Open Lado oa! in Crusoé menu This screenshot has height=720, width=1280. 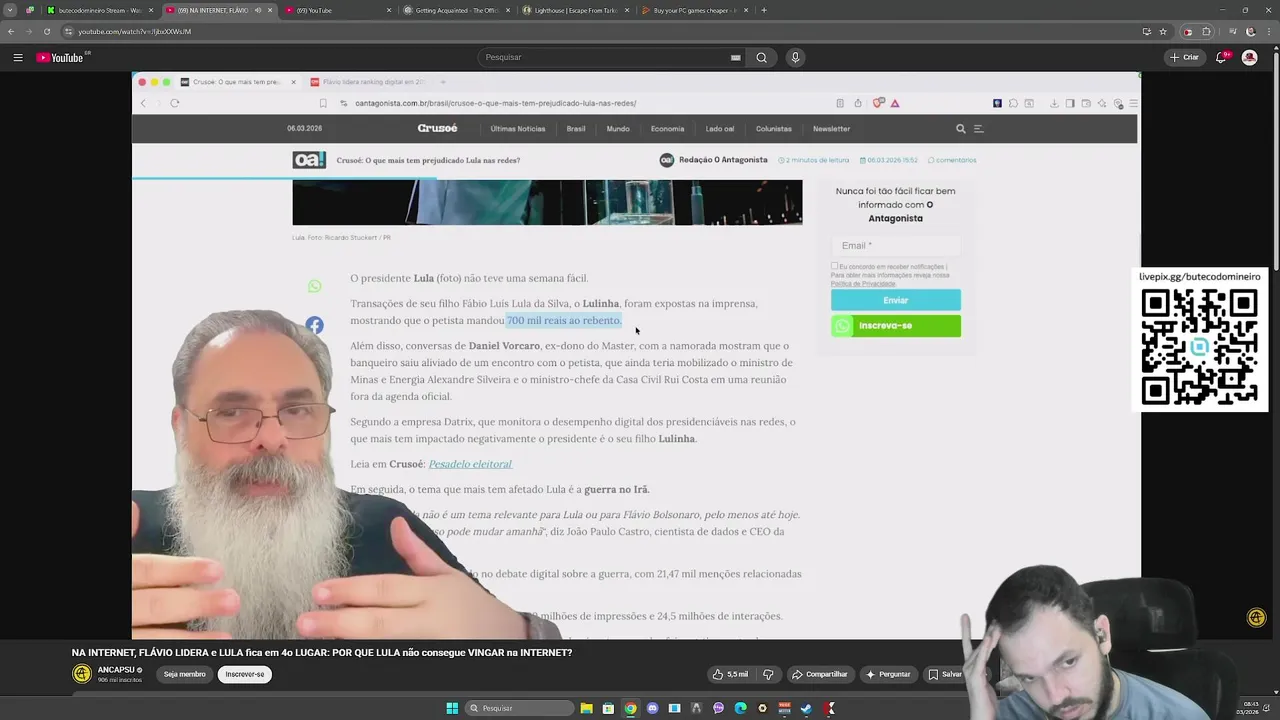pos(720,128)
